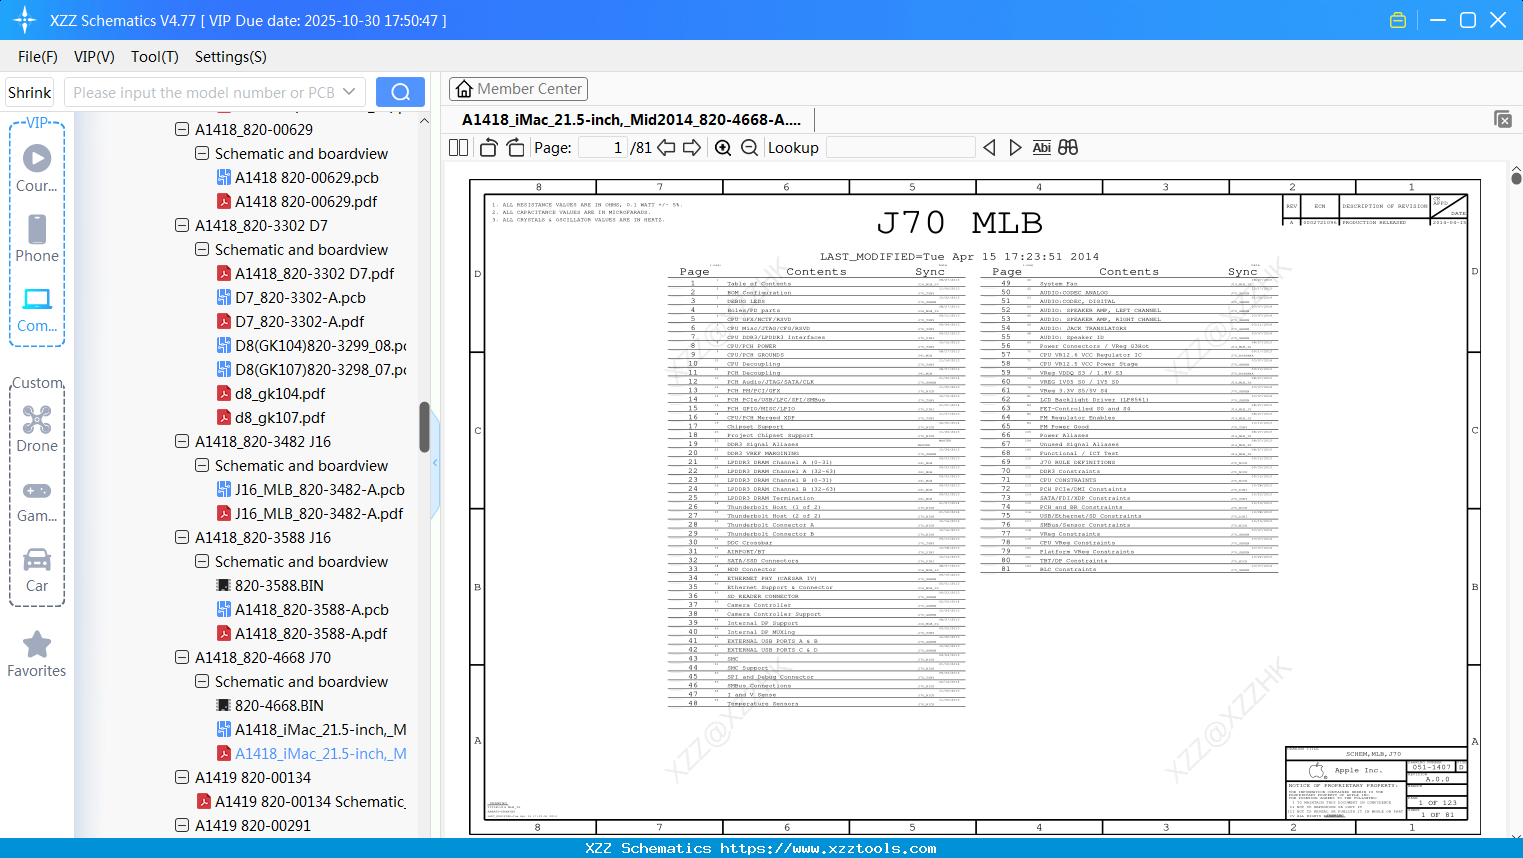Screen dimensions: 1523x858
Task: Click the file tree vertical scrollbar thumb
Action: (424, 427)
